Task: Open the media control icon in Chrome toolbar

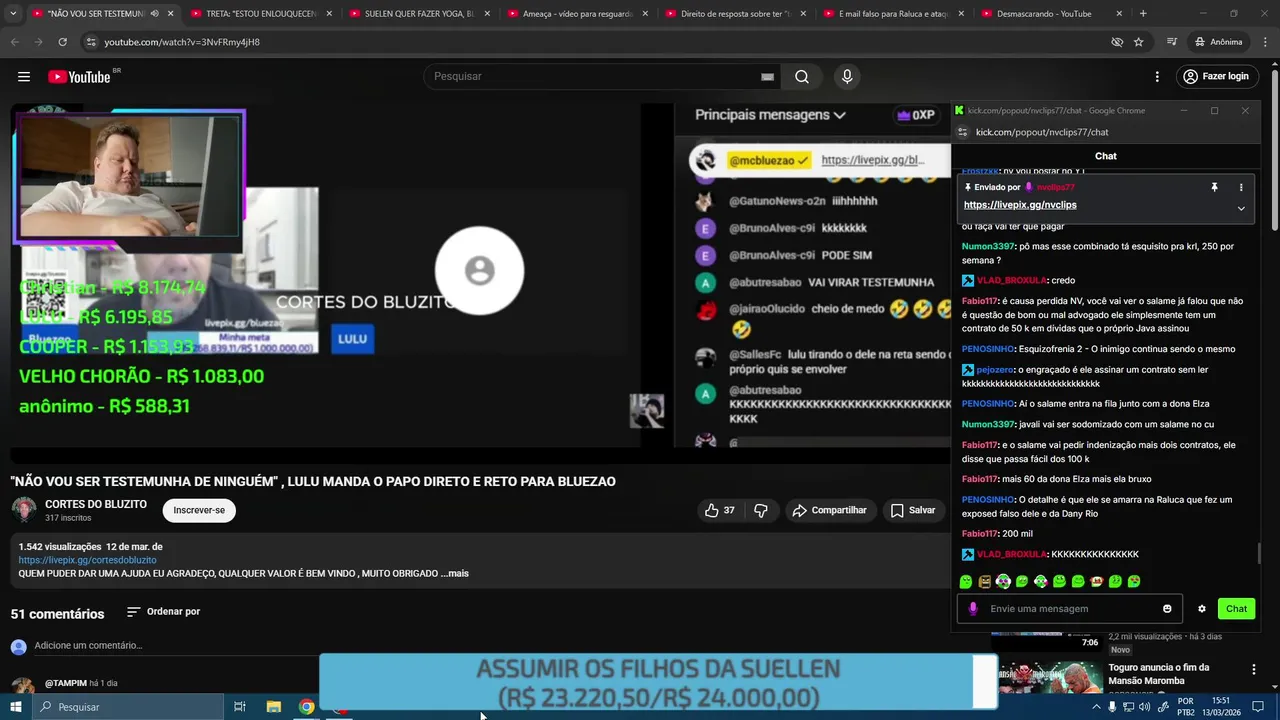Action: (1172, 42)
